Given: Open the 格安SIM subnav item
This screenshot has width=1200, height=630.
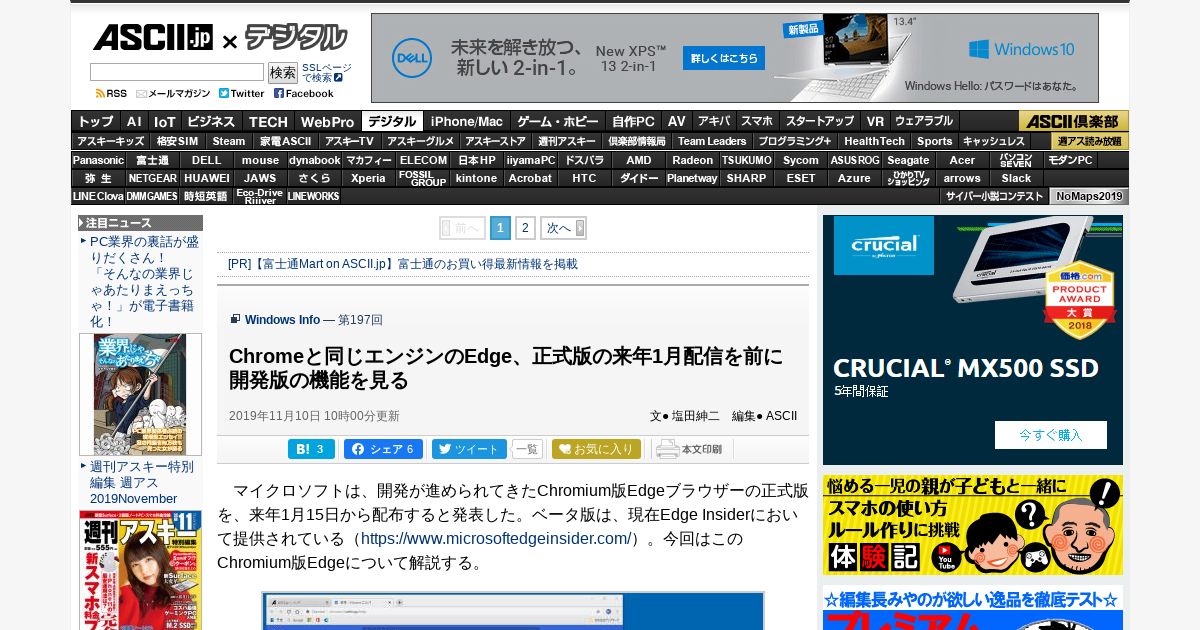Looking at the screenshot, I should [178, 141].
